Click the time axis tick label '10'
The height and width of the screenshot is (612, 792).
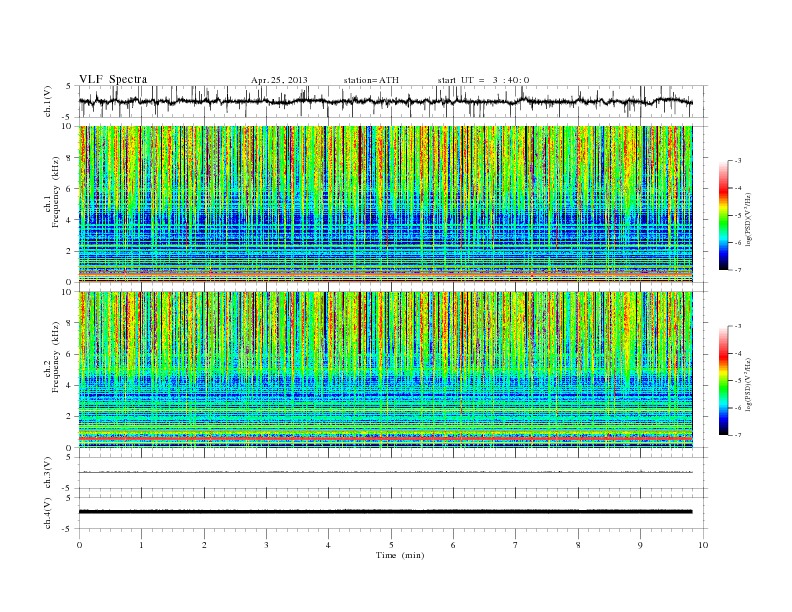(x=703, y=545)
